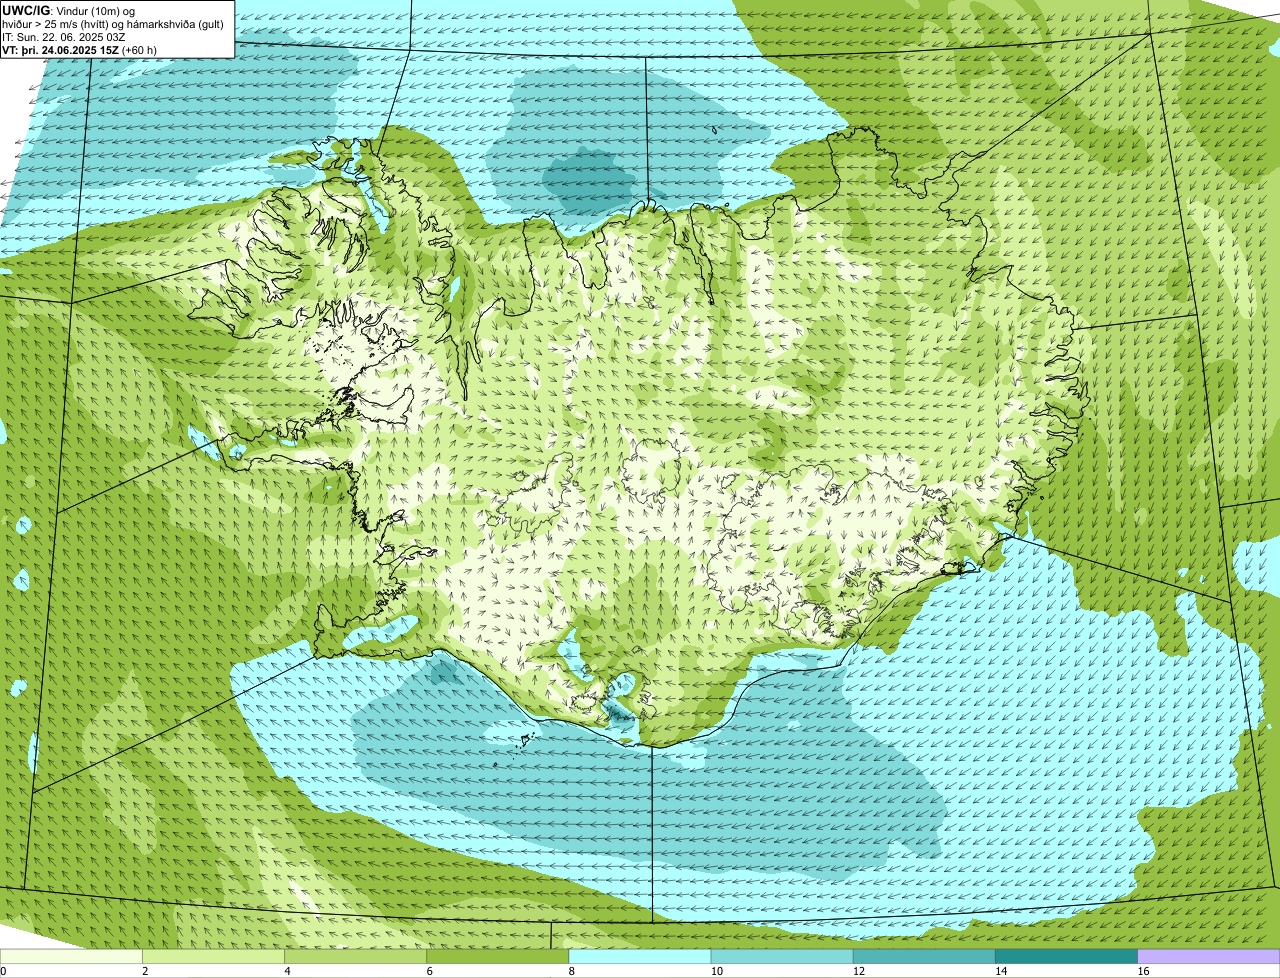
Task: Click the light cyan 8–10 m/s legend swatch
Action: [x=640, y=957]
